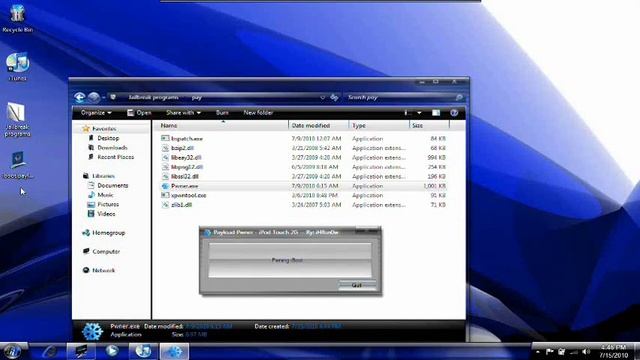Screen dimensions: 640x360
Task: Click Jailbreak programs in address path
Action: [x=153, y=97]
